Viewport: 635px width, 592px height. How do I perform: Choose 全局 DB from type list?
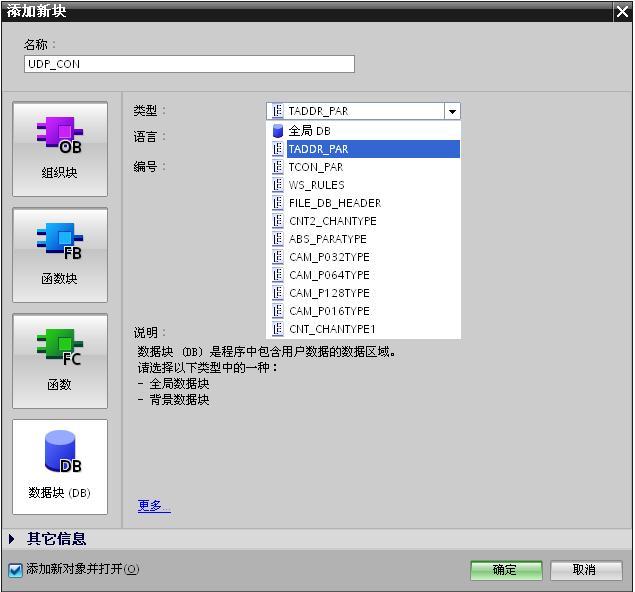click(x=363, y=131)
